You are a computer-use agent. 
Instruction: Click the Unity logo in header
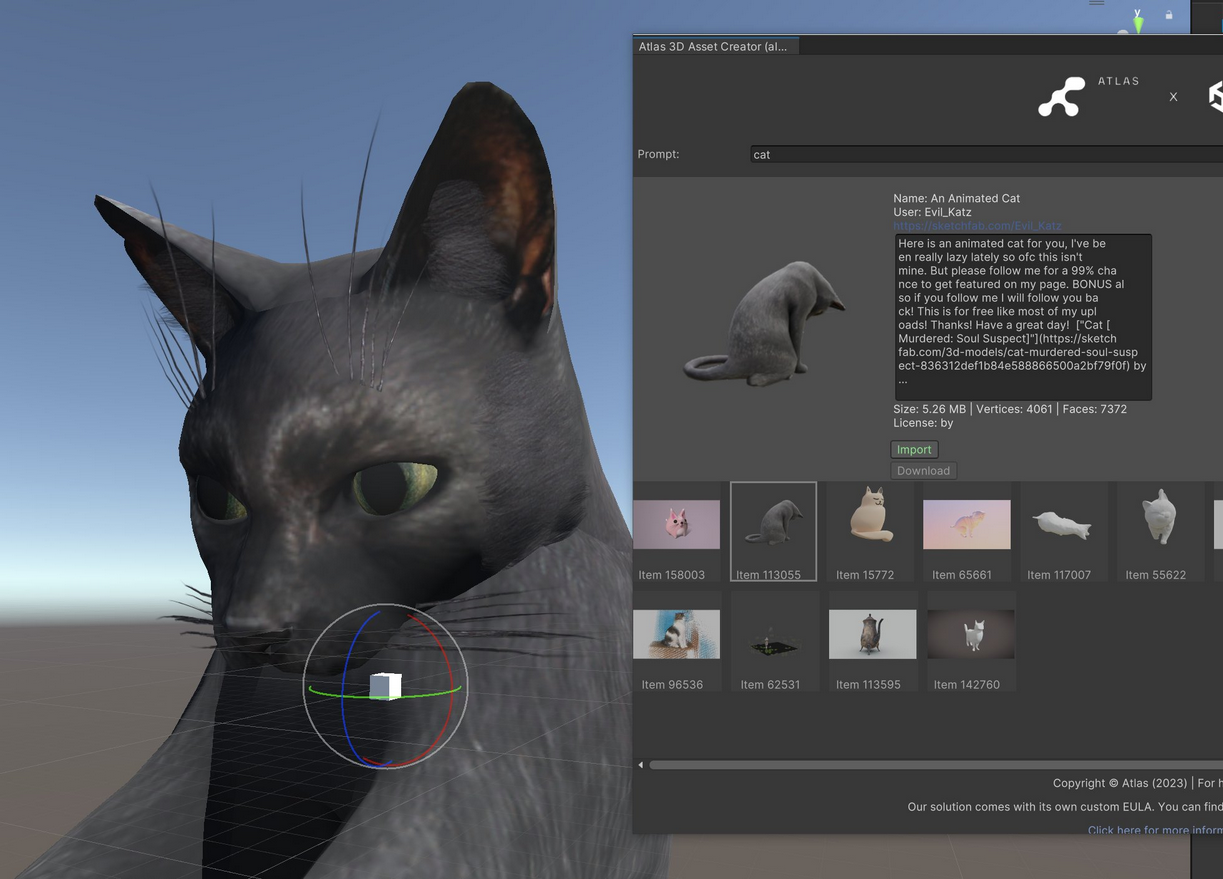click(1216, 96)
